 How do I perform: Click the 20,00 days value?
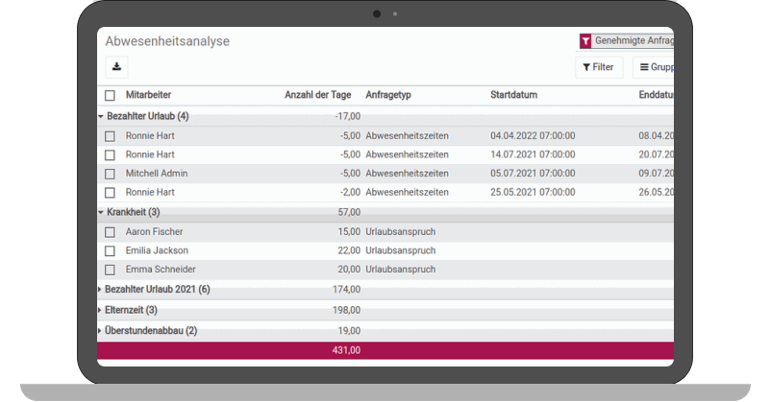(x=349, y=269)
